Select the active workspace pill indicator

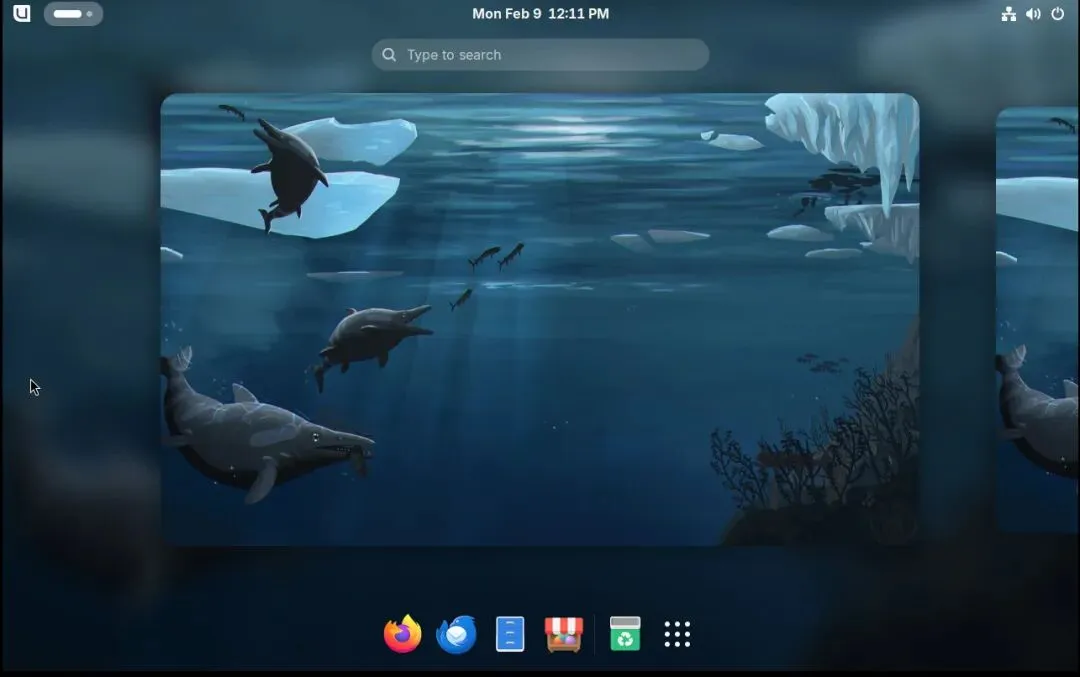tap(68, 14)
